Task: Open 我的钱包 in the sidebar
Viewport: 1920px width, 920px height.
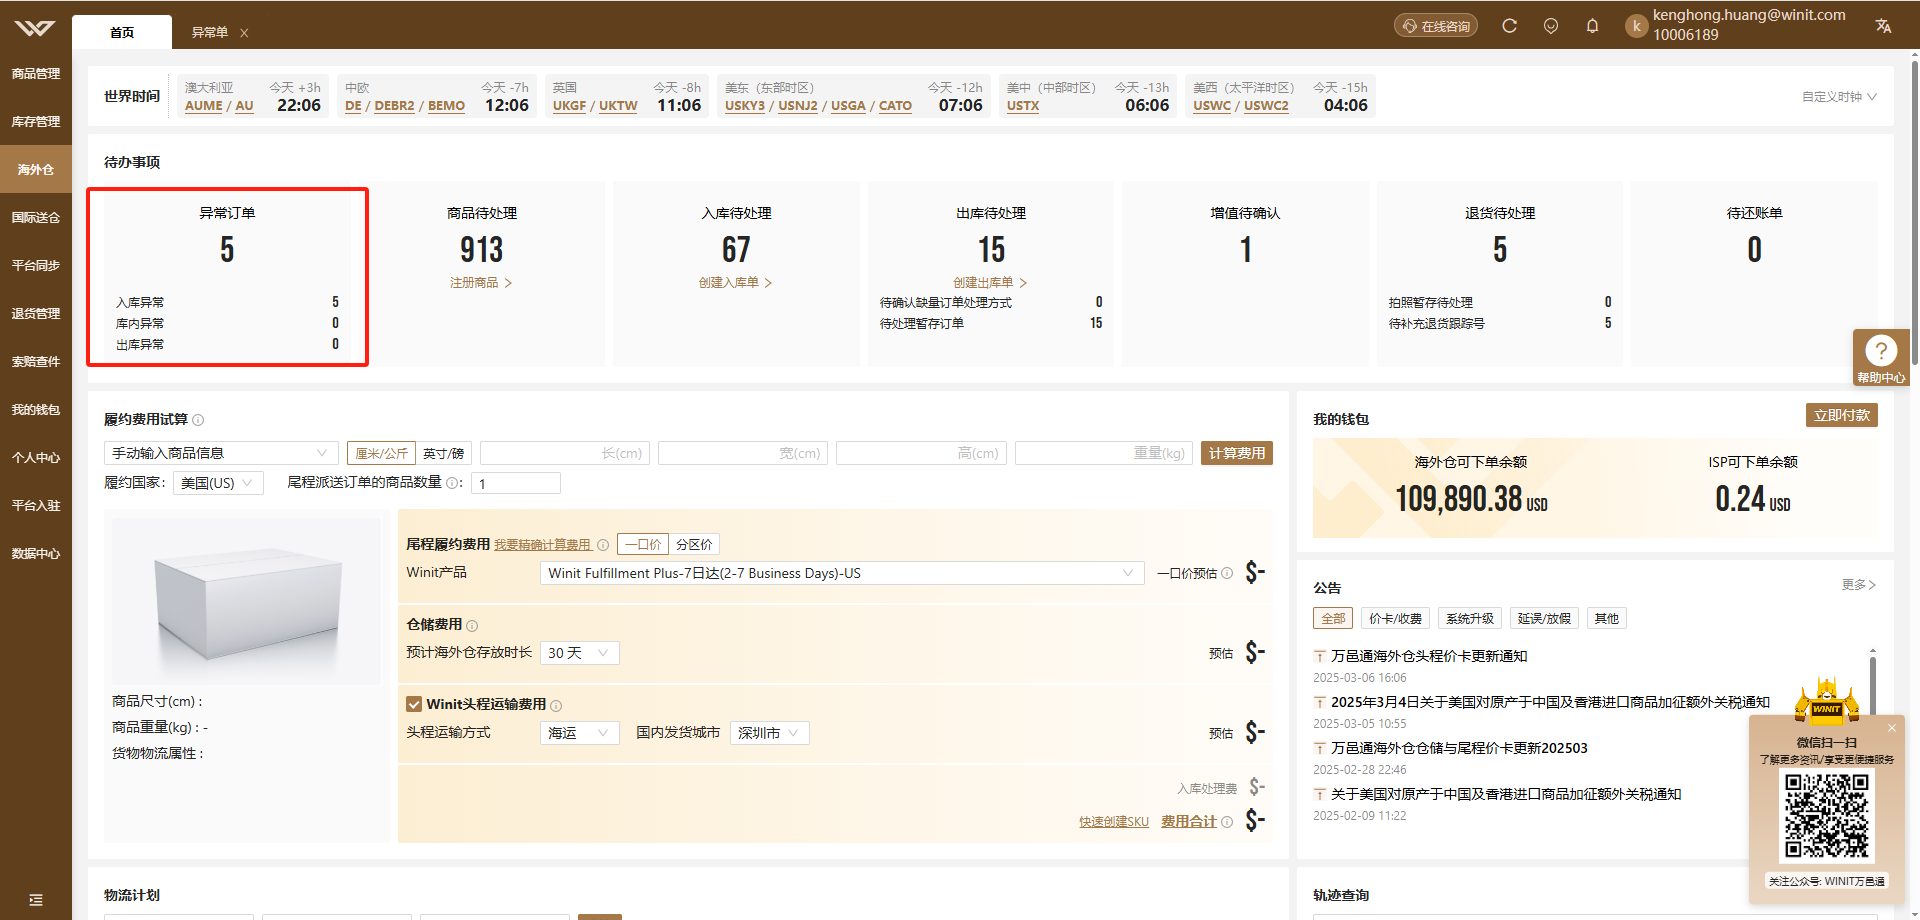Action: tap(36, 410)
